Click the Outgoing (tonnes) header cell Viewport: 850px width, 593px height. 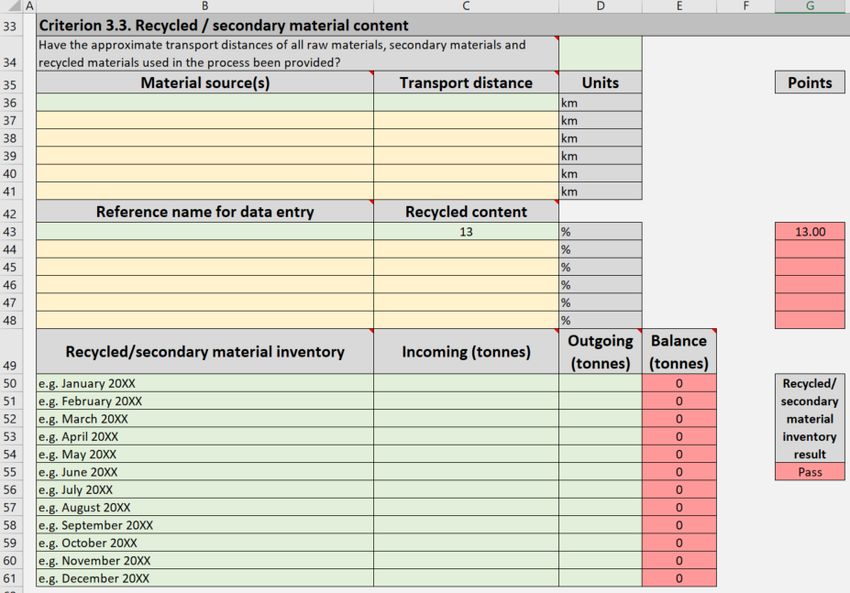[600, 351]
